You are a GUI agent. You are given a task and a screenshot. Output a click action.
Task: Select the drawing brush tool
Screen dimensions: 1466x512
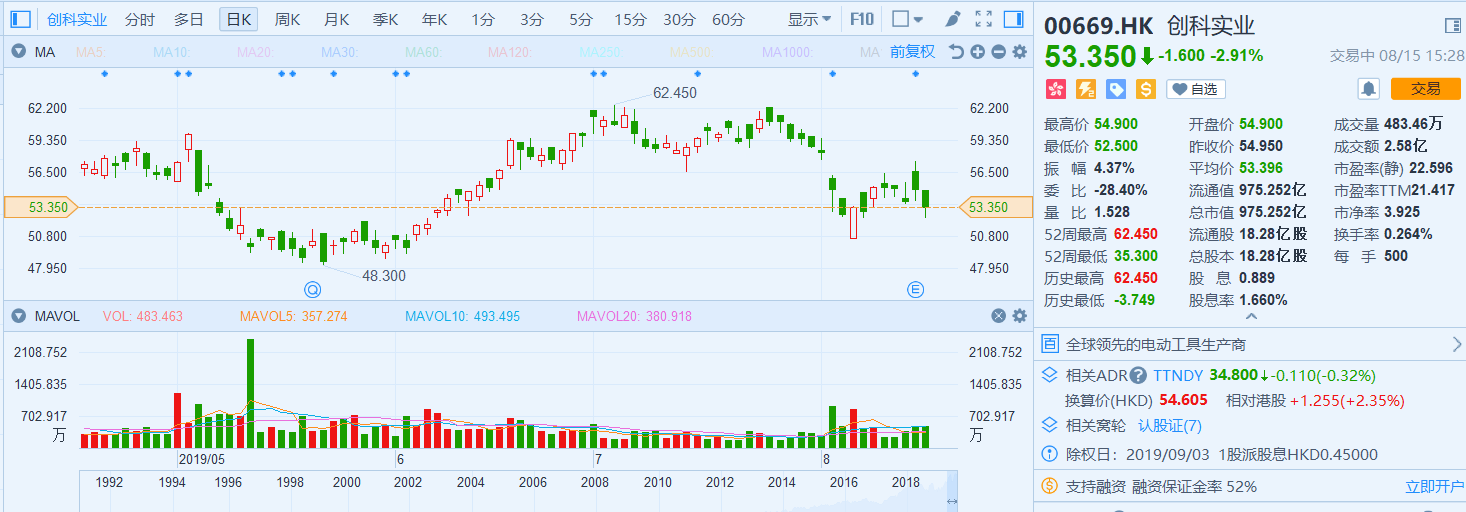pos(954,19)
